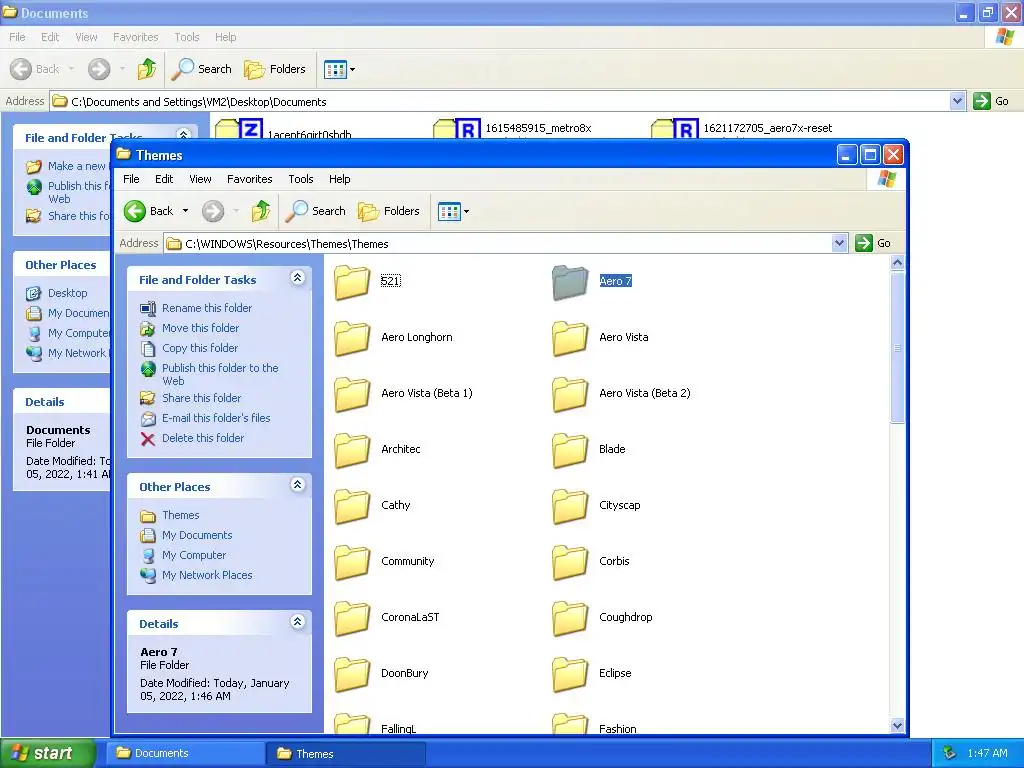Screen dimensions: 1024x768
Task: Open My Computer in Themes Other Places
Action: click(x=194, y=555)
